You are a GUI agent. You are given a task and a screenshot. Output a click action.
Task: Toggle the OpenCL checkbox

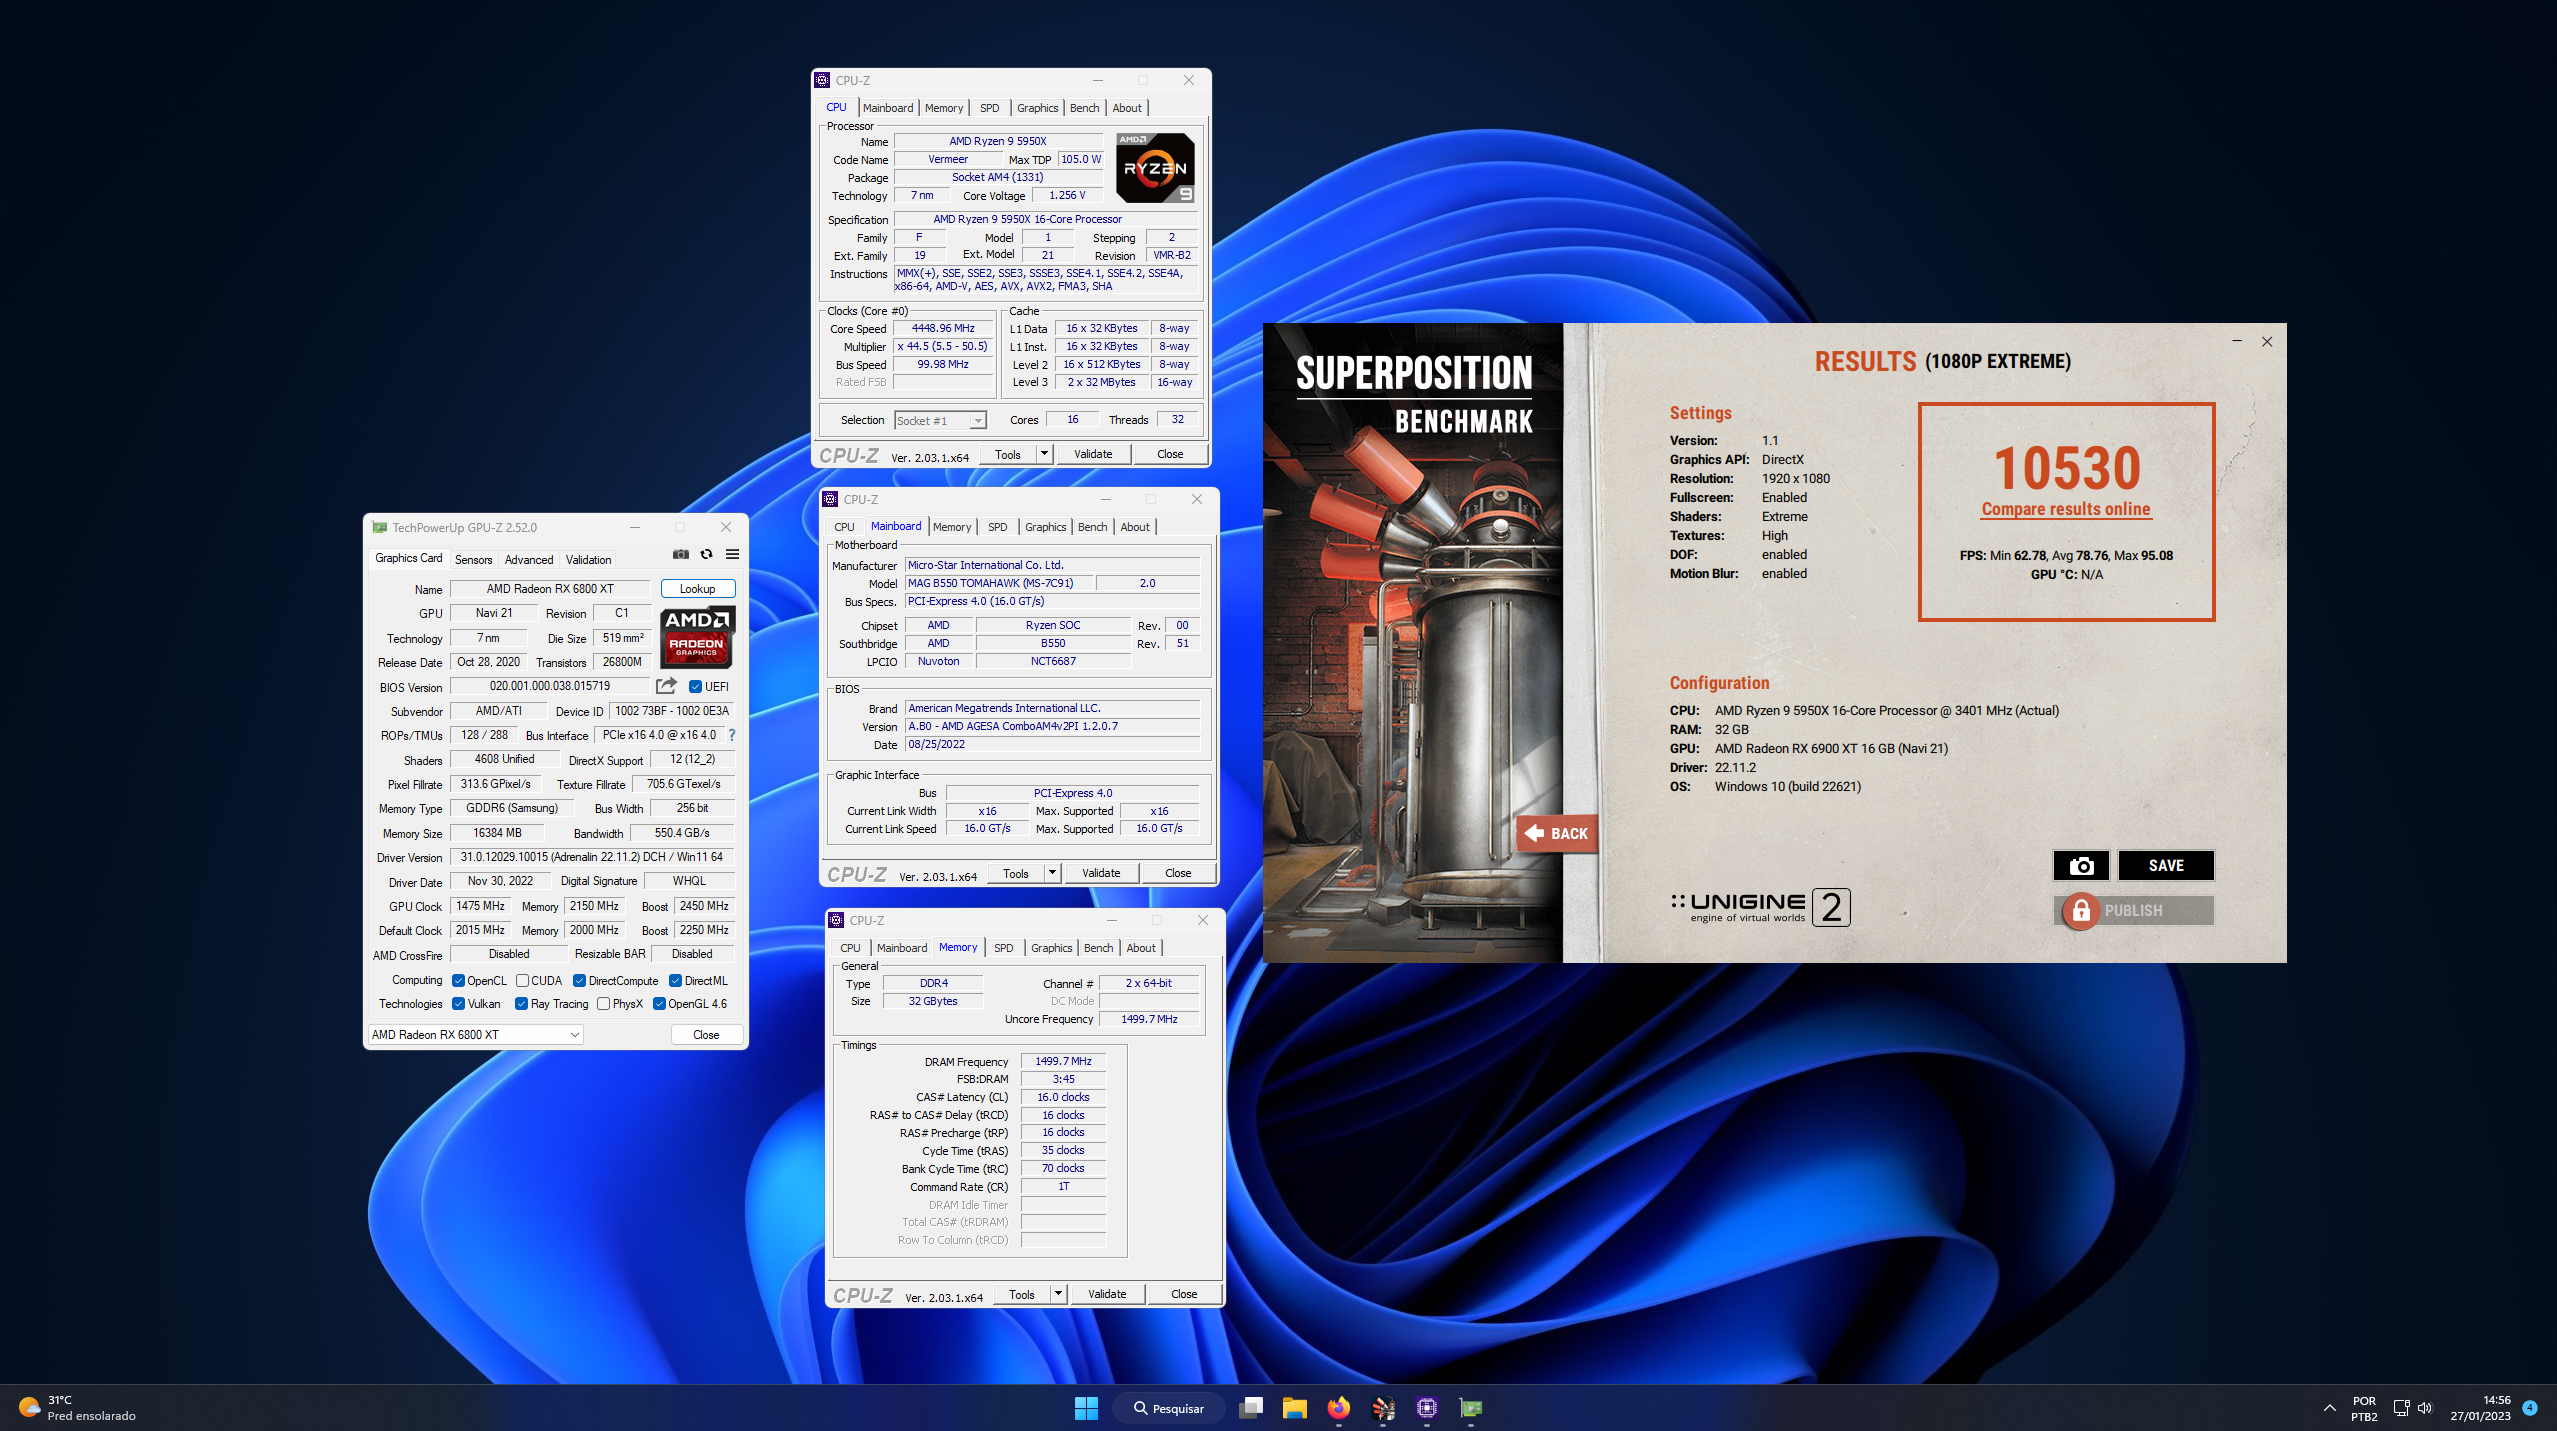458,980
